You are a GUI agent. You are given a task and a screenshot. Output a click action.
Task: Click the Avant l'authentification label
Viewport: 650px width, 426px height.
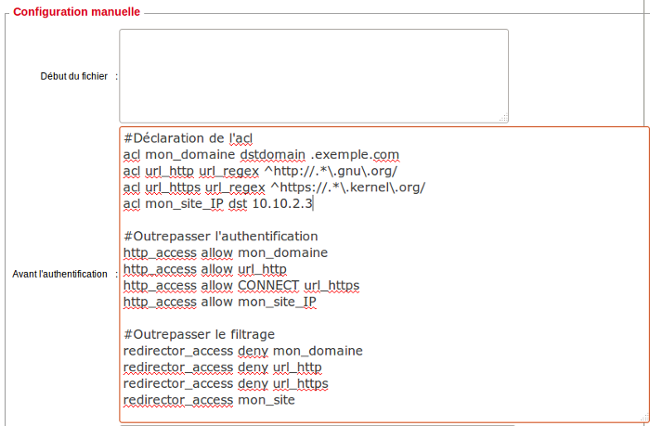59,274
